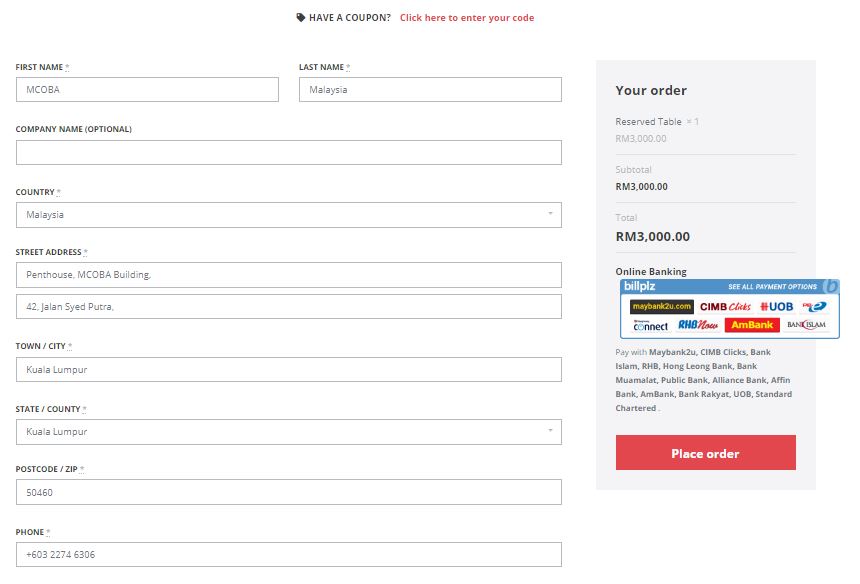Click 'Click here to enter your code' link
Image resolution: width=860 pixels, height=584 pixels.
(467, 18)
